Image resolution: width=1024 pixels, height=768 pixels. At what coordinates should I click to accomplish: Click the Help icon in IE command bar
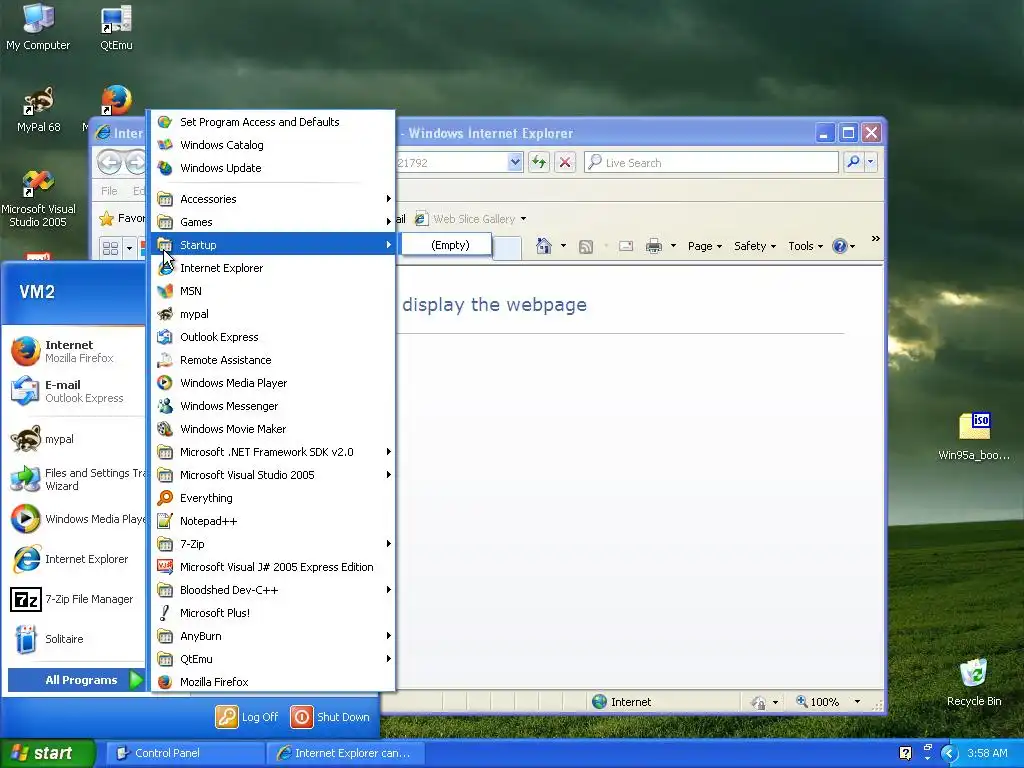click(x=840, y=246)
